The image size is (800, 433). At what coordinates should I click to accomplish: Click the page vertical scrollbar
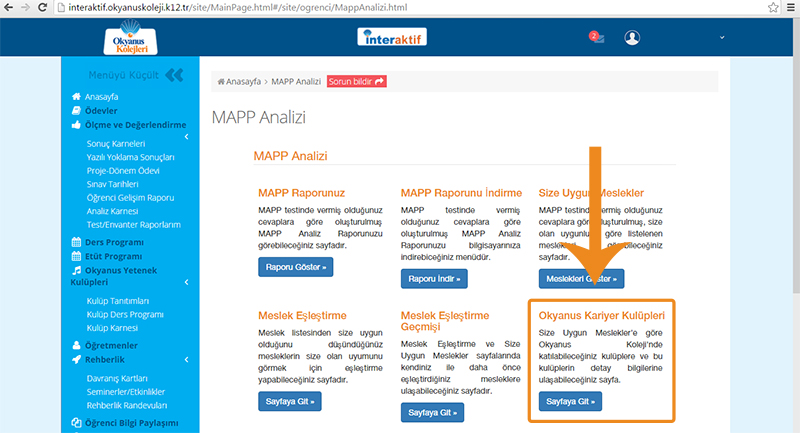click(796, 156)
